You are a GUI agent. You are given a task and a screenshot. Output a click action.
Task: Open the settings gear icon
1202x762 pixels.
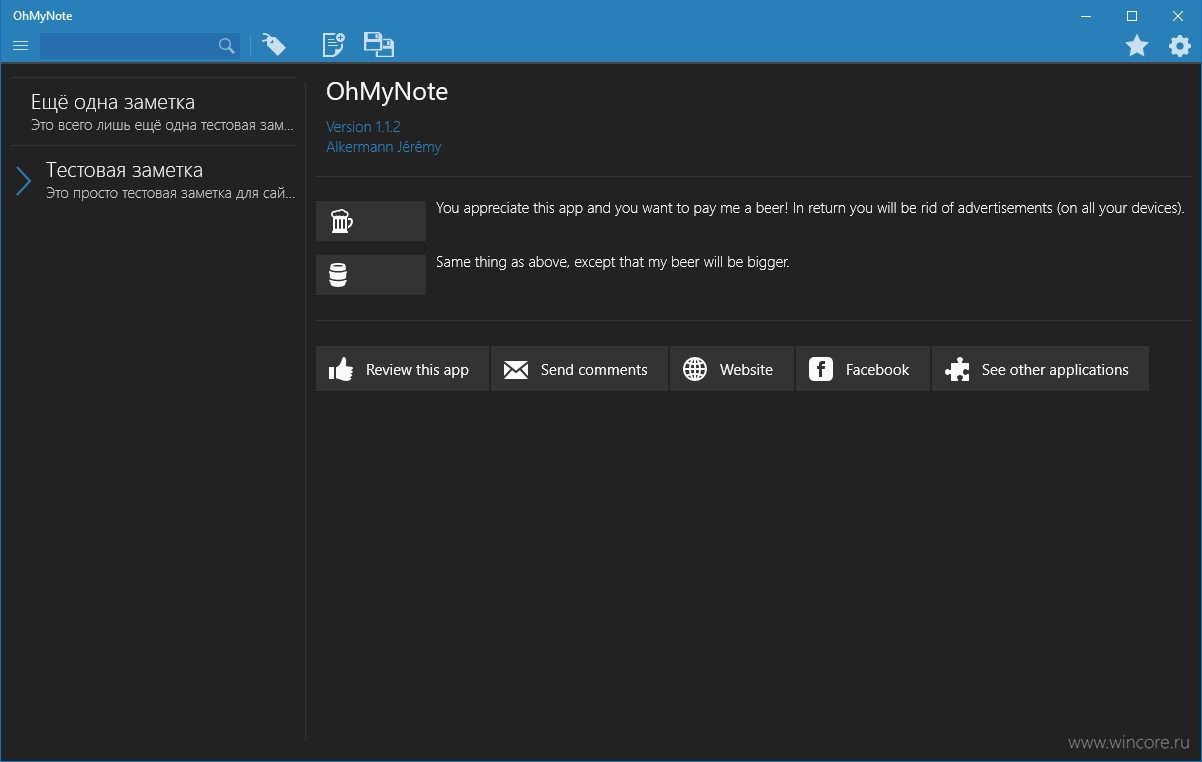(1180, 45)
